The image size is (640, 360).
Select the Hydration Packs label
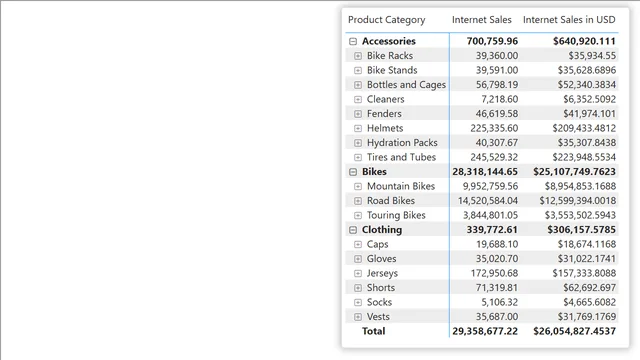pyautogui.click(x=402, y=142)
